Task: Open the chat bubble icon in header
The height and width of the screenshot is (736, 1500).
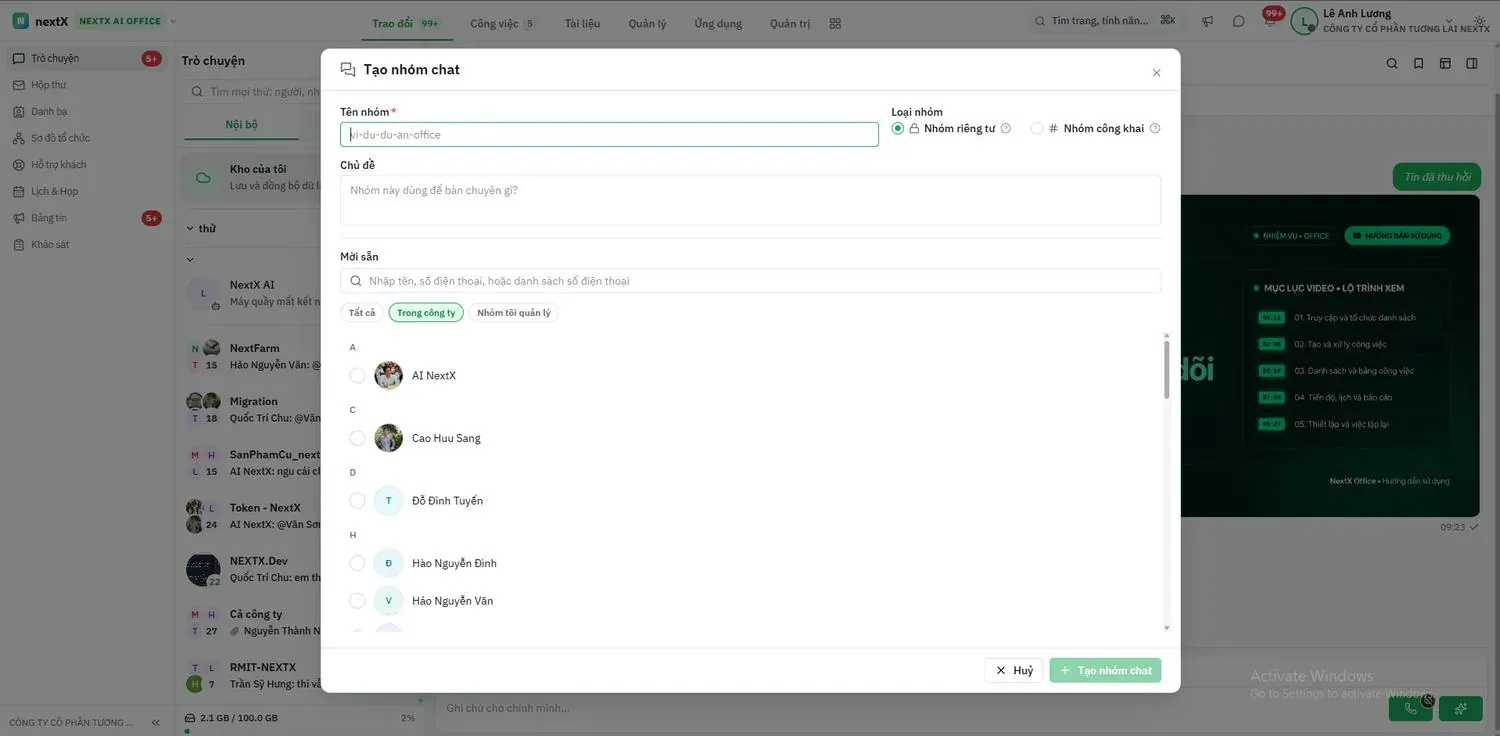Action: (x=1239, y=21)
